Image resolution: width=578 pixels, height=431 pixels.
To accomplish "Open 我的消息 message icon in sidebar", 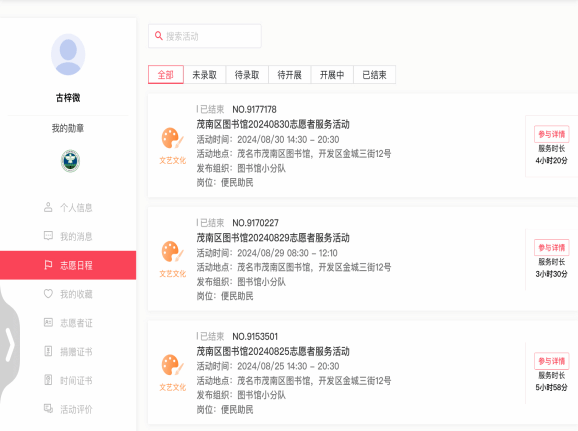I will [48, 236].
